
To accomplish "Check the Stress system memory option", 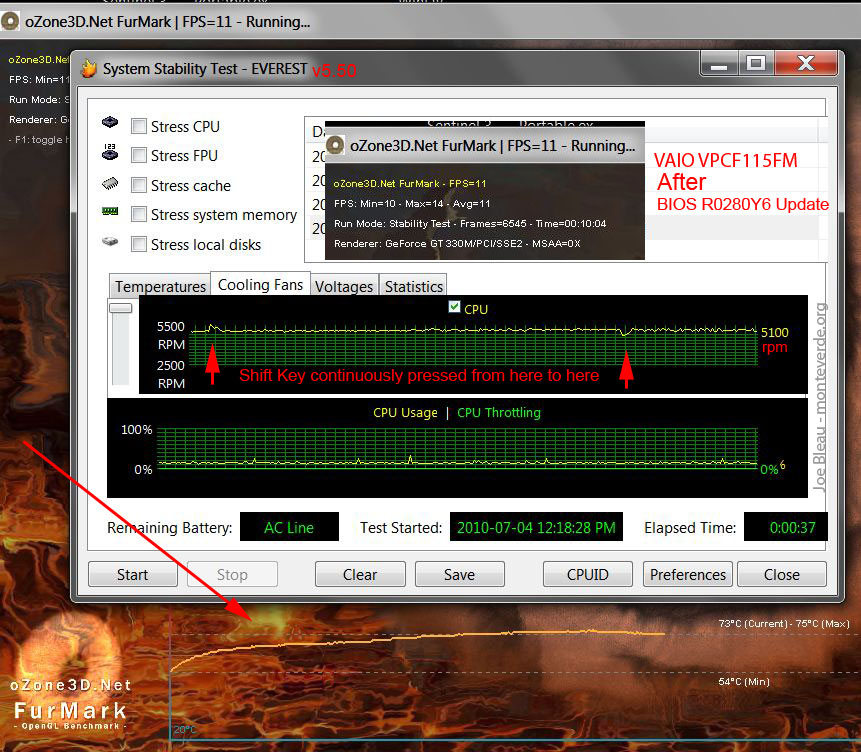I will (139, 214).
